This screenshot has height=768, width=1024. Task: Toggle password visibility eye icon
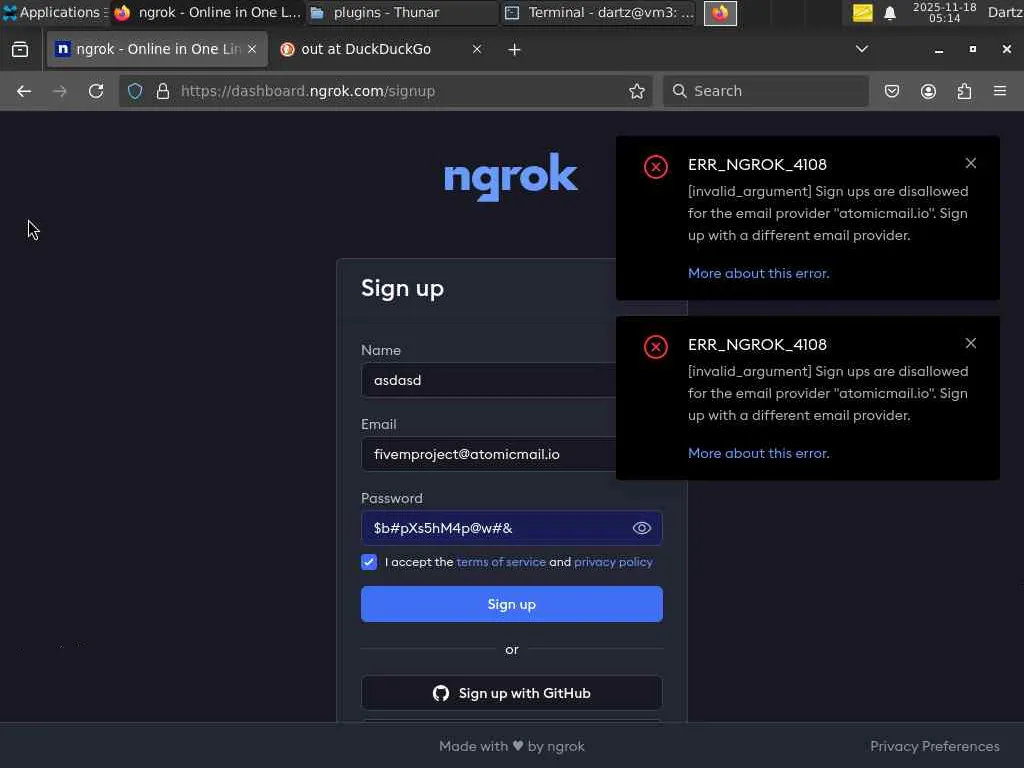coord(642,528)
